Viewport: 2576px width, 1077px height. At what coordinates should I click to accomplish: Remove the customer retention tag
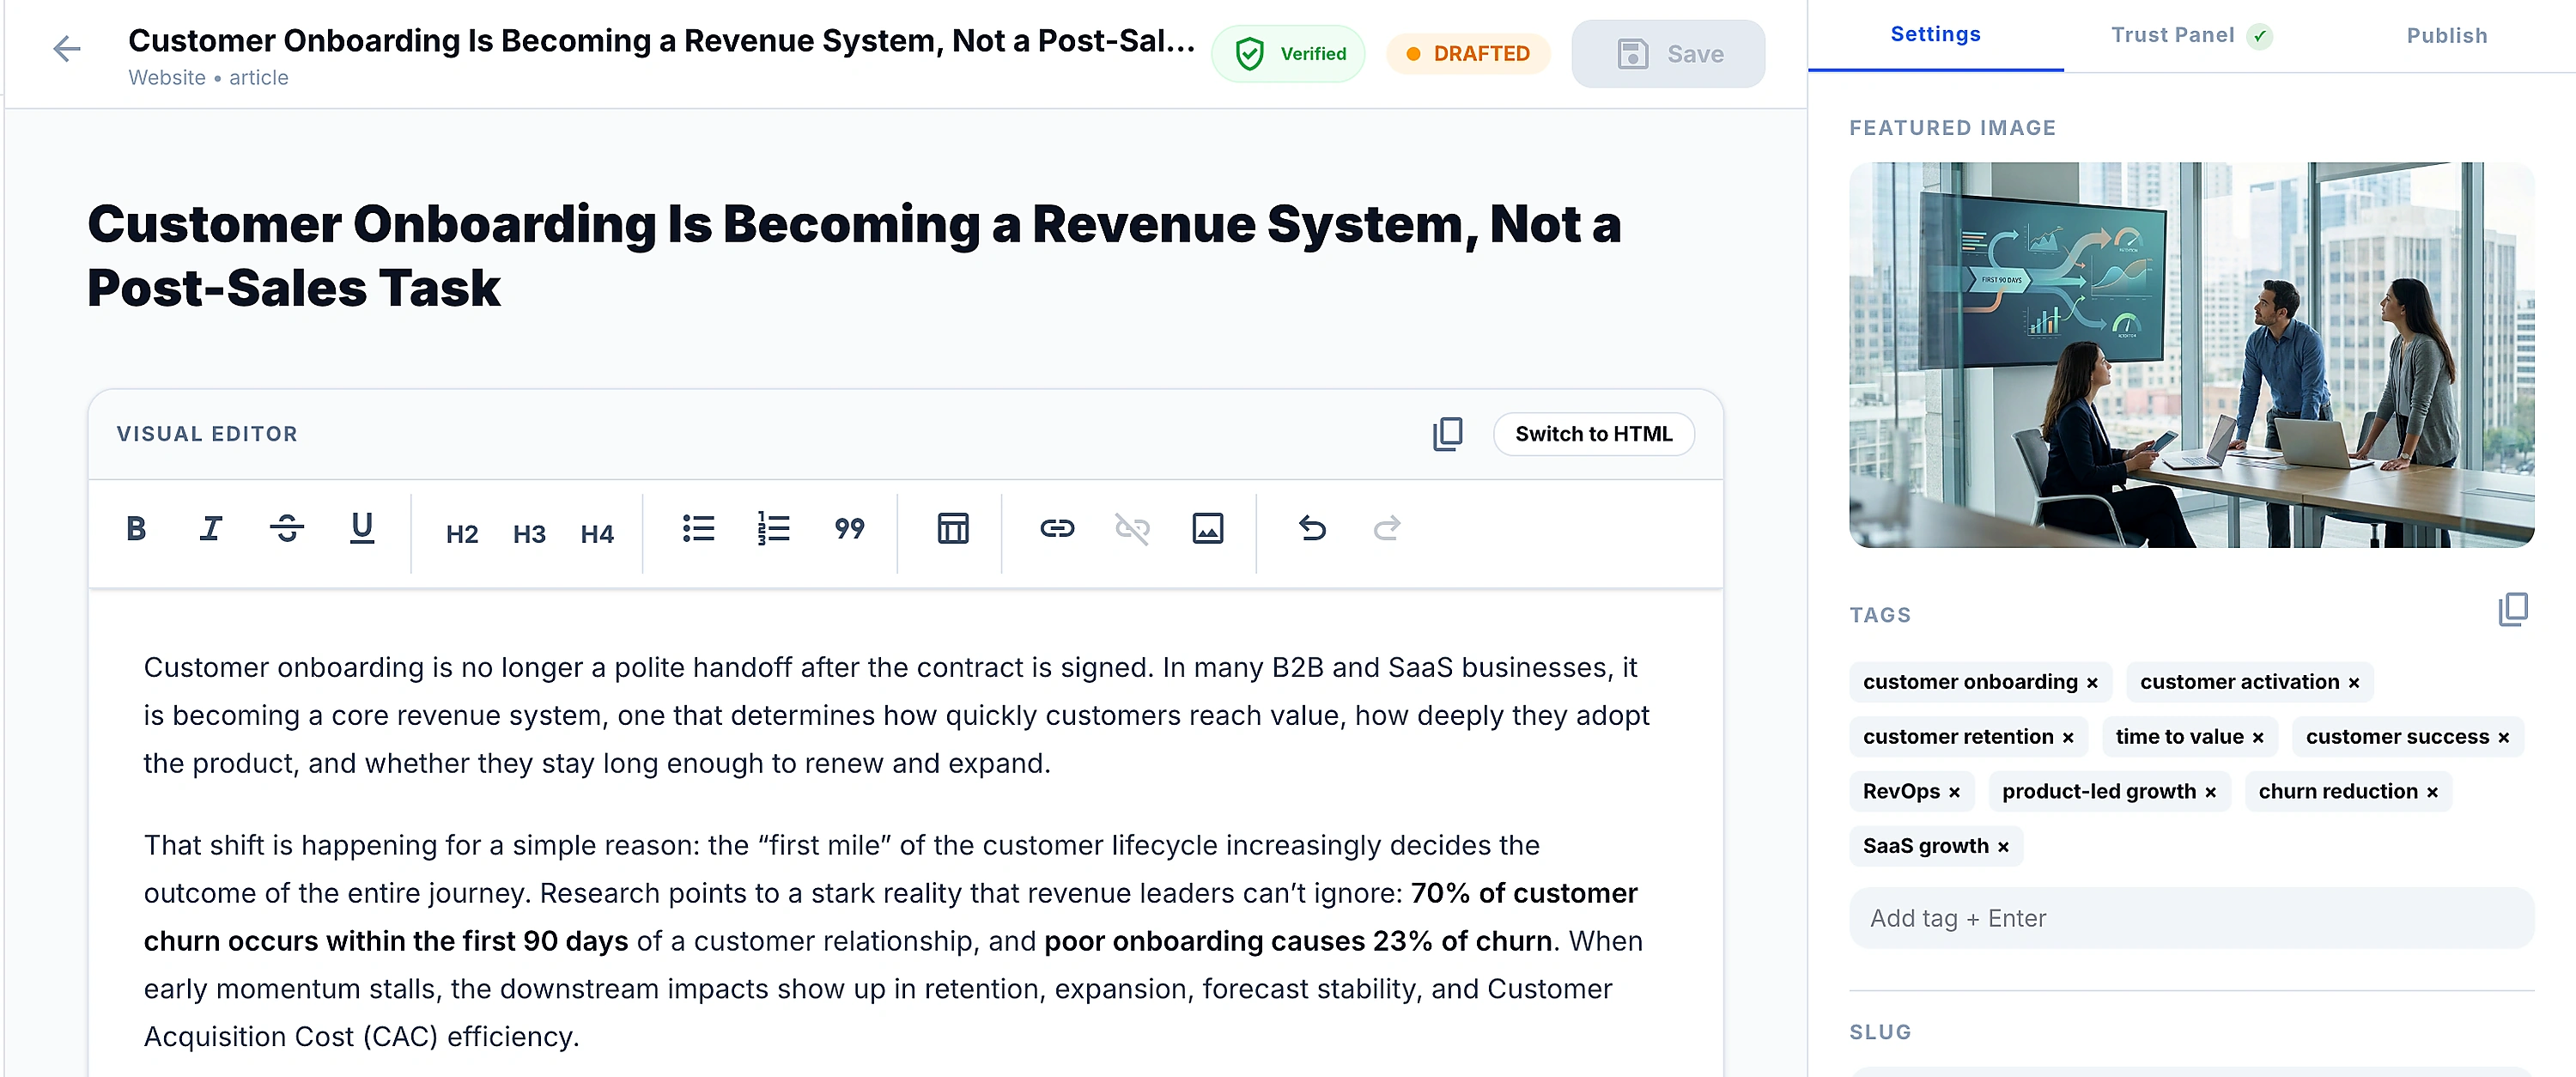2068,738
